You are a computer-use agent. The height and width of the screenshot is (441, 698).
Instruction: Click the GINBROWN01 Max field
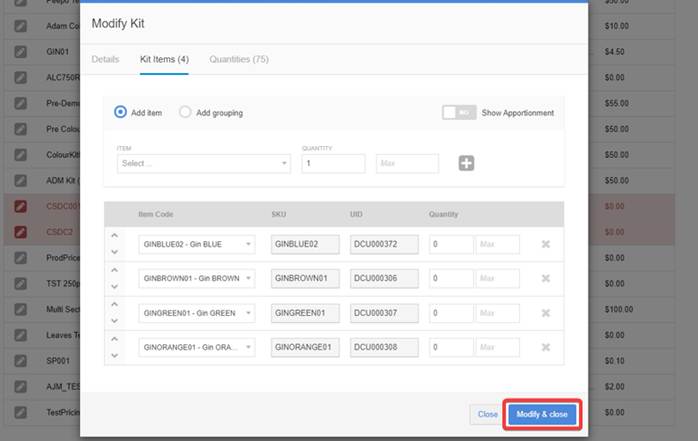point(497,279)
